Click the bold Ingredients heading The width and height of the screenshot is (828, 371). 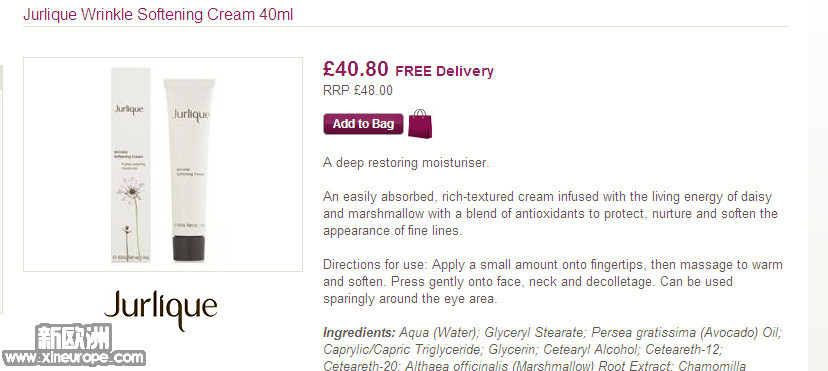[x=359, y=333]
